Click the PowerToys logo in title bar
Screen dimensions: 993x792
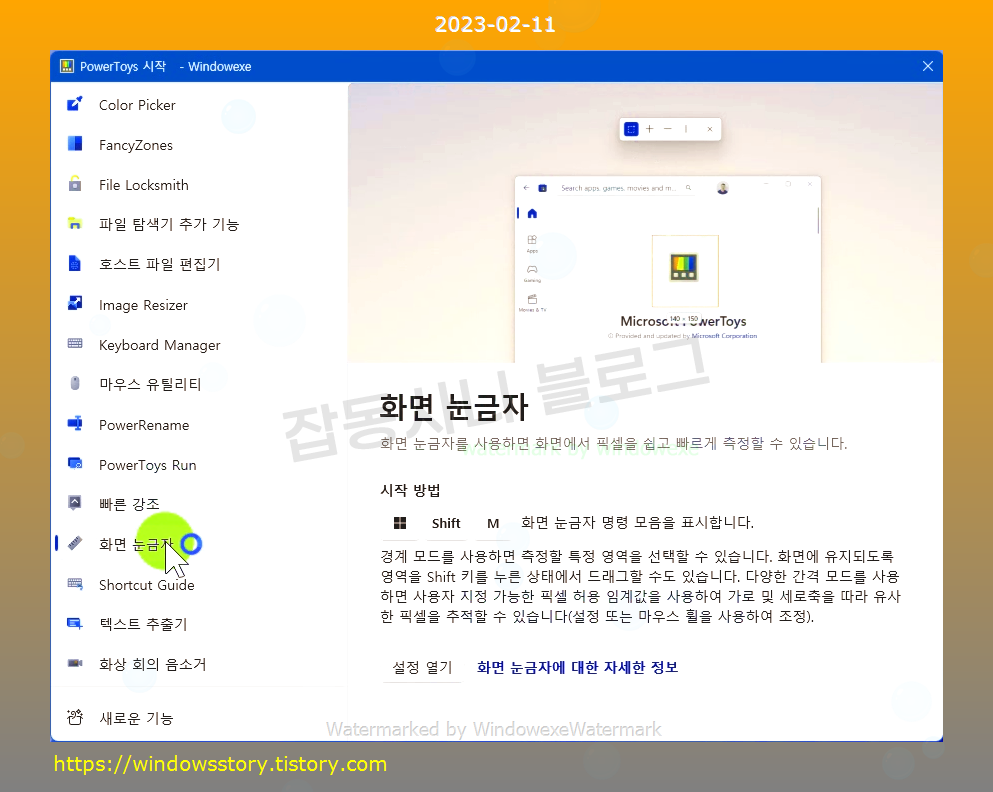66,66
